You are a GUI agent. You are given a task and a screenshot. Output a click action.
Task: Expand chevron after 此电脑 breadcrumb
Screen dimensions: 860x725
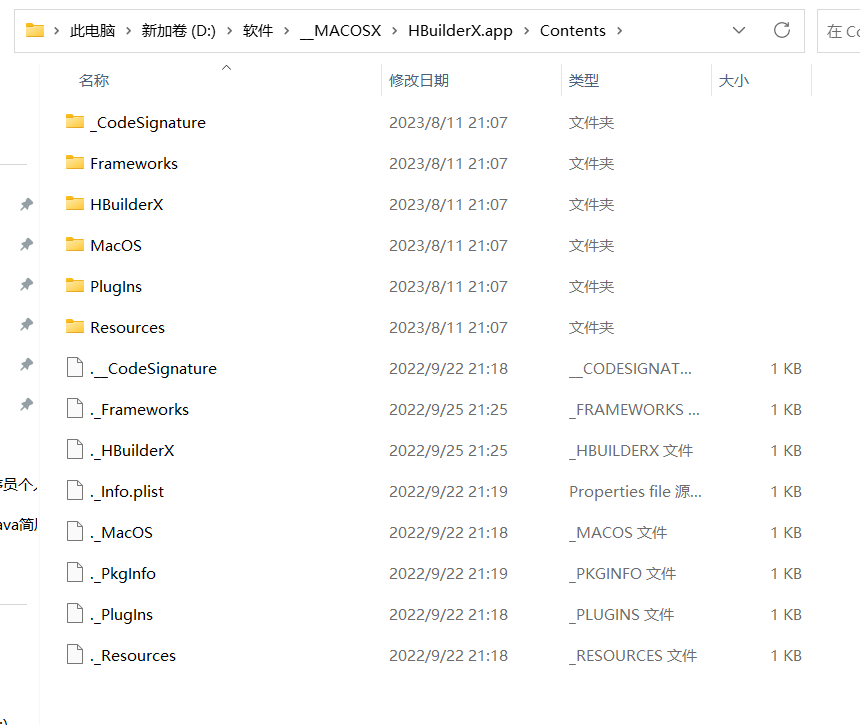coord(128,31)
